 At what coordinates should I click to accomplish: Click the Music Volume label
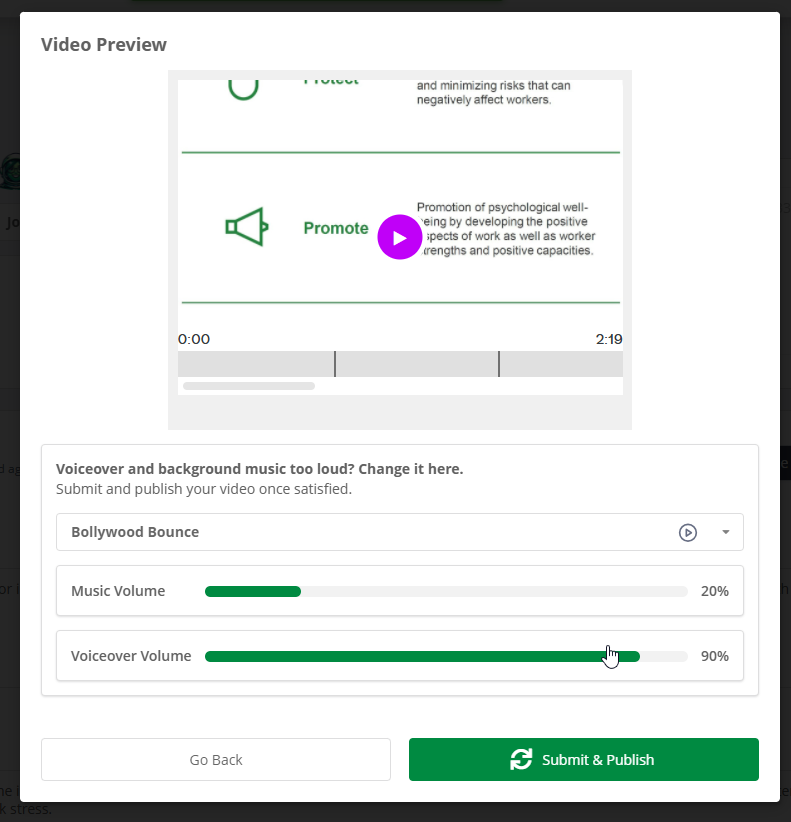coord(118,591)
